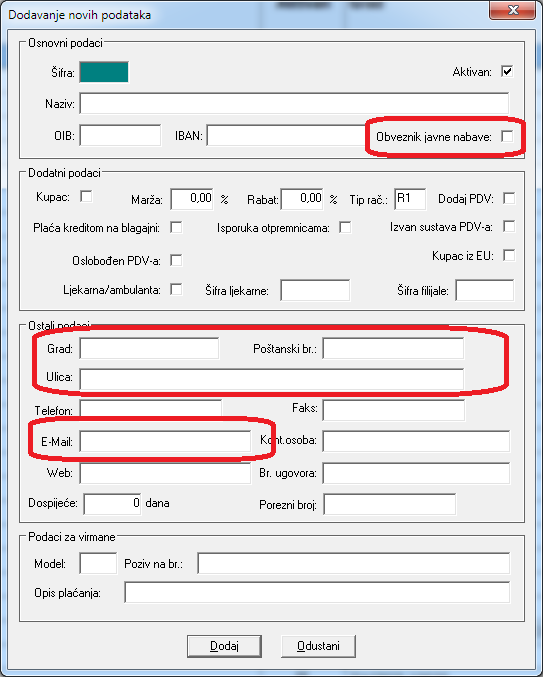Tick the Dodaj PDV checkbox
Viewport: 543px width, 677px height.
(509, 198)
